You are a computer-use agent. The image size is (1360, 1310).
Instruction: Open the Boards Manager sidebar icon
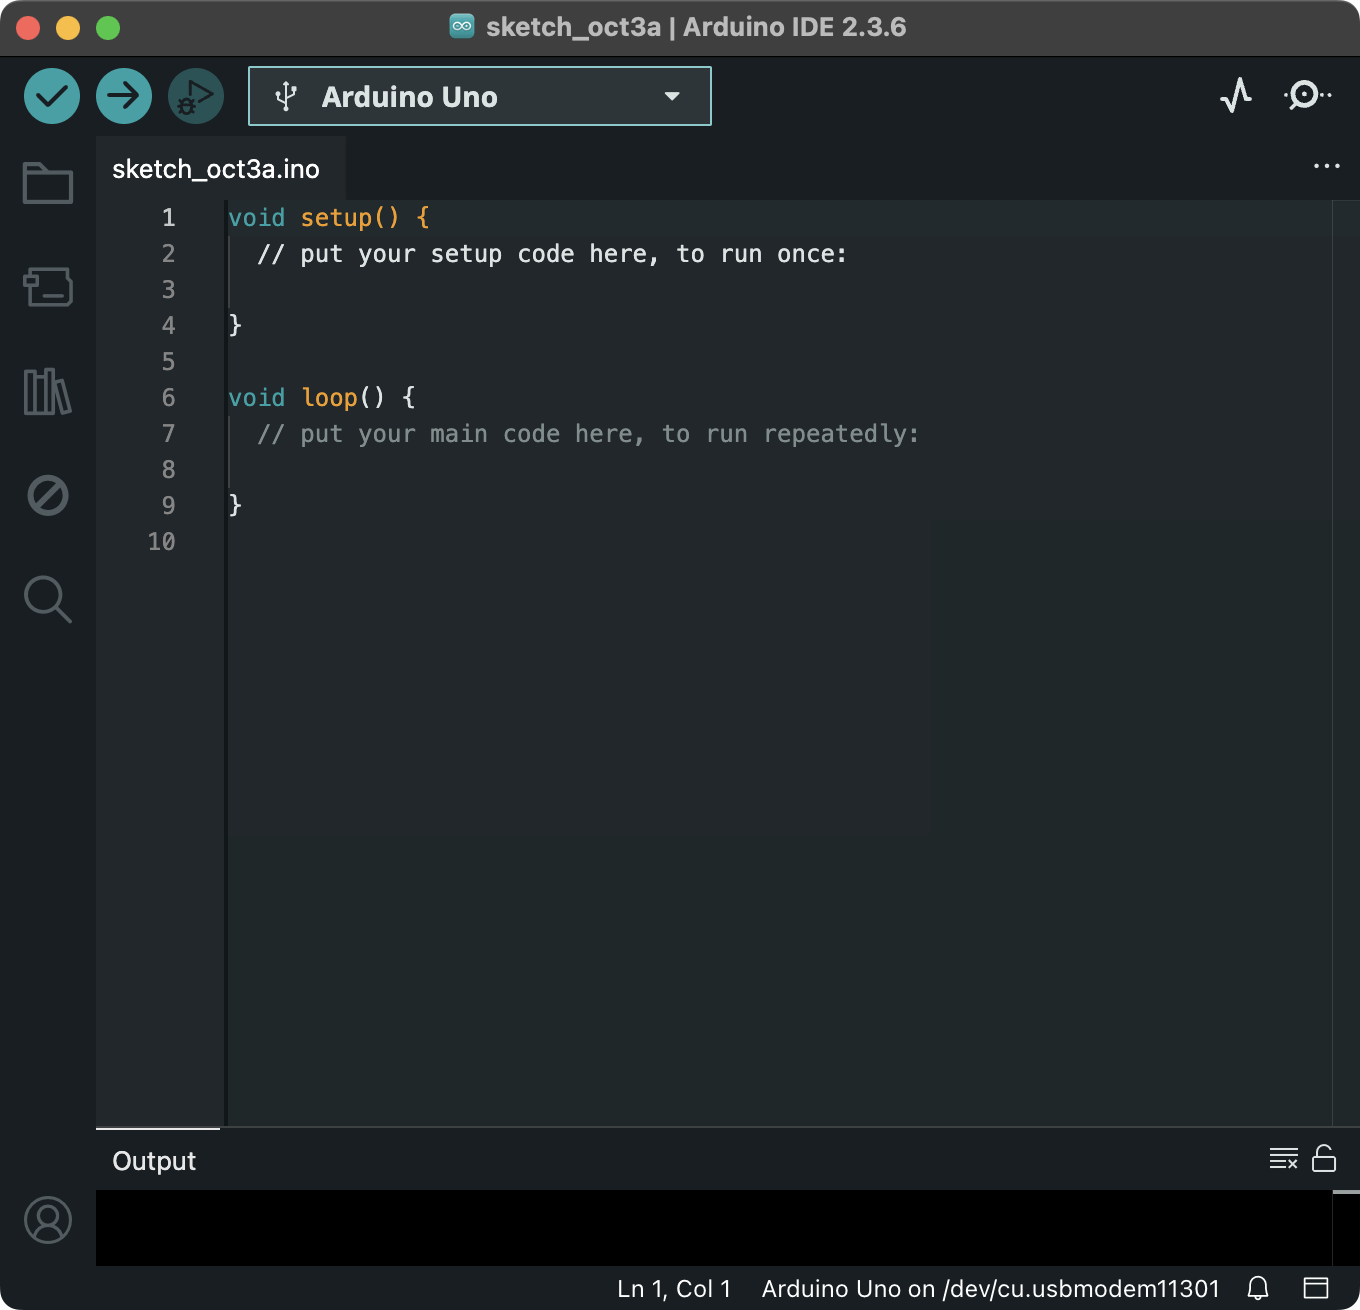pyautogui.click(x=48, y=287)
